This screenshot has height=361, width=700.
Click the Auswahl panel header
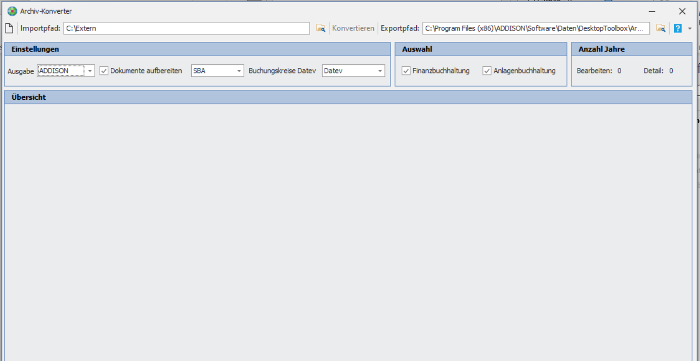click(481, 49)
